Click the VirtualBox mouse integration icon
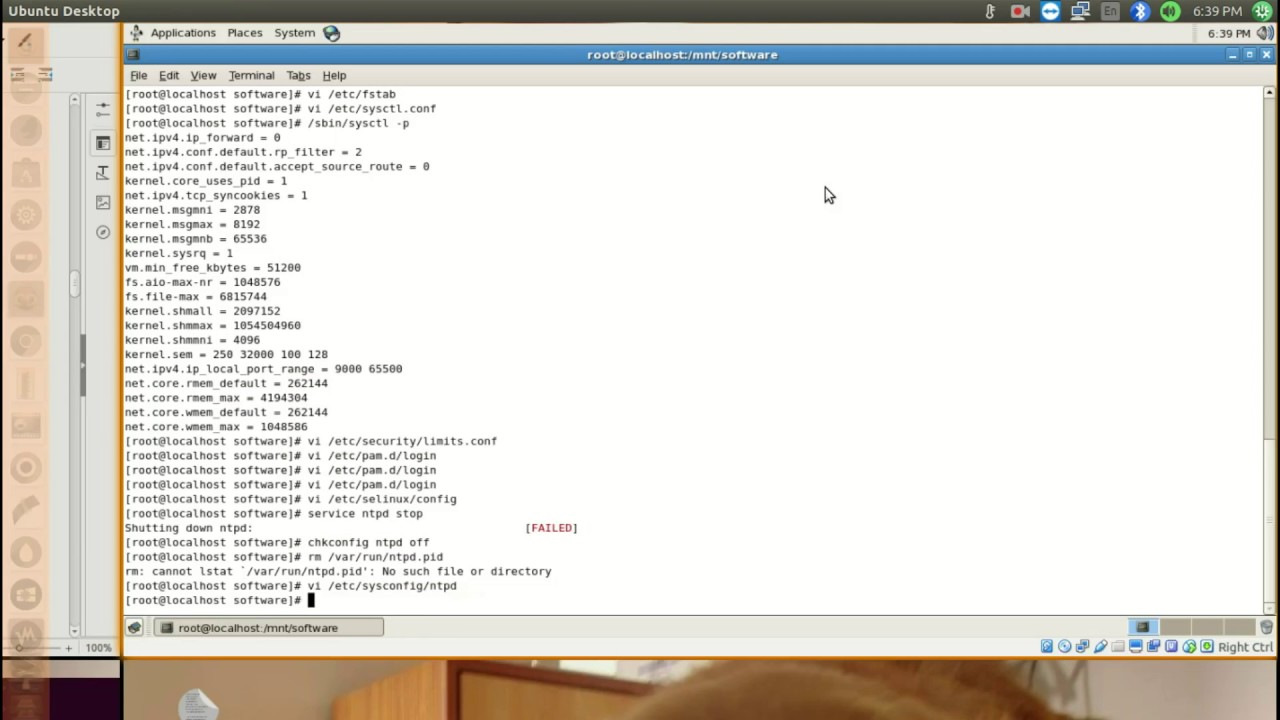The height and width of the screenshot is (720, 1280). point(1172,647)
